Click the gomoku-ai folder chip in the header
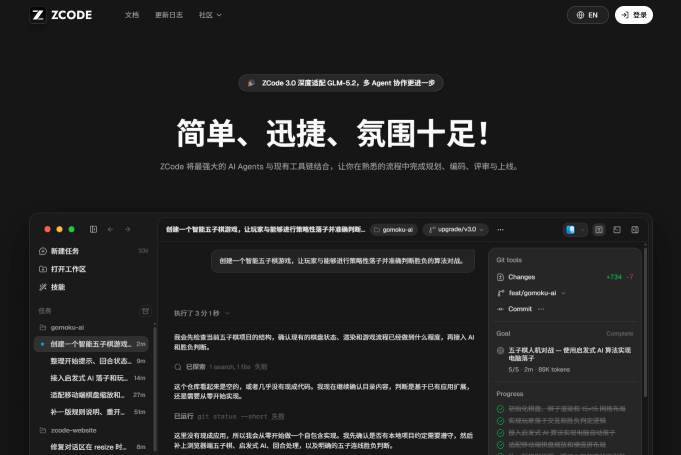The image size is (681, 455). tap(394, 230)
